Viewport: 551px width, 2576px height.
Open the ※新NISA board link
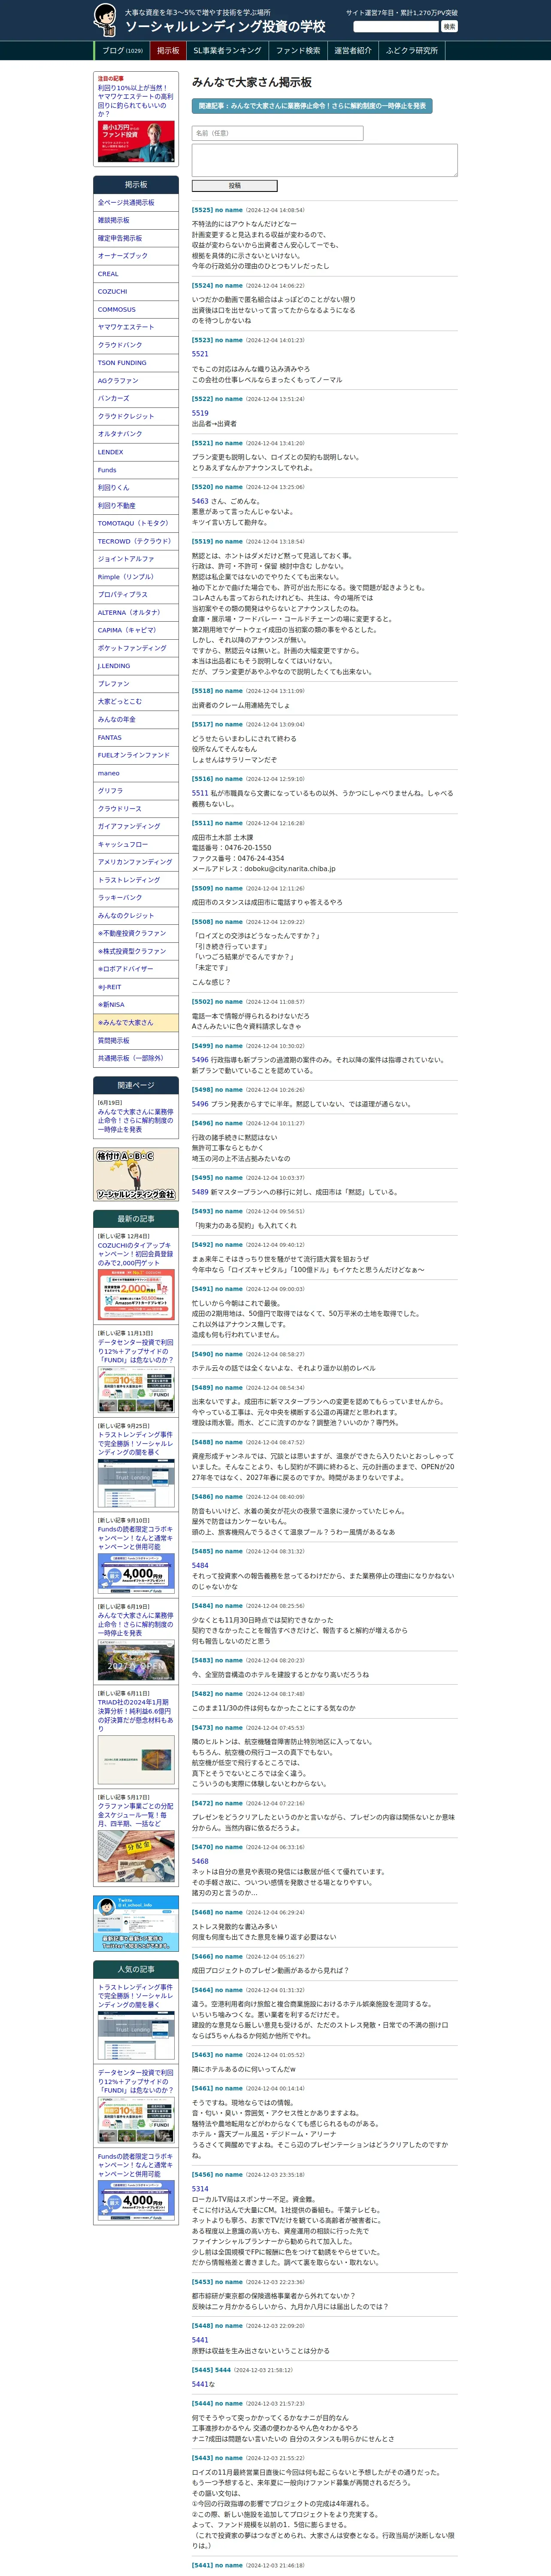pyautogui.click(x=136, y=1005)
